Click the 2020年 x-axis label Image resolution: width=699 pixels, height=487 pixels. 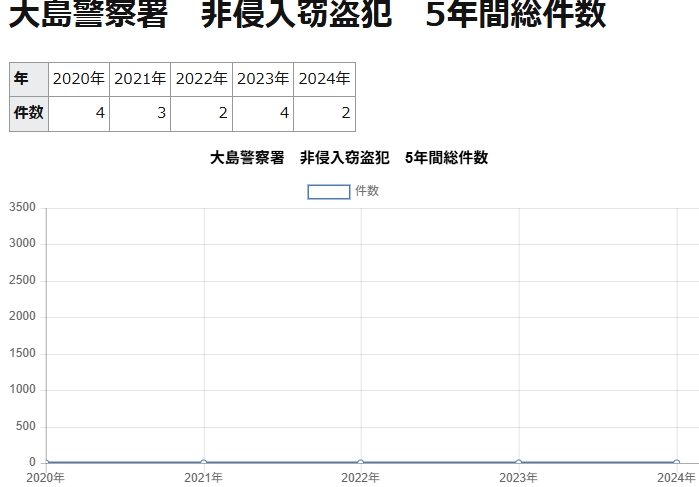45,478
